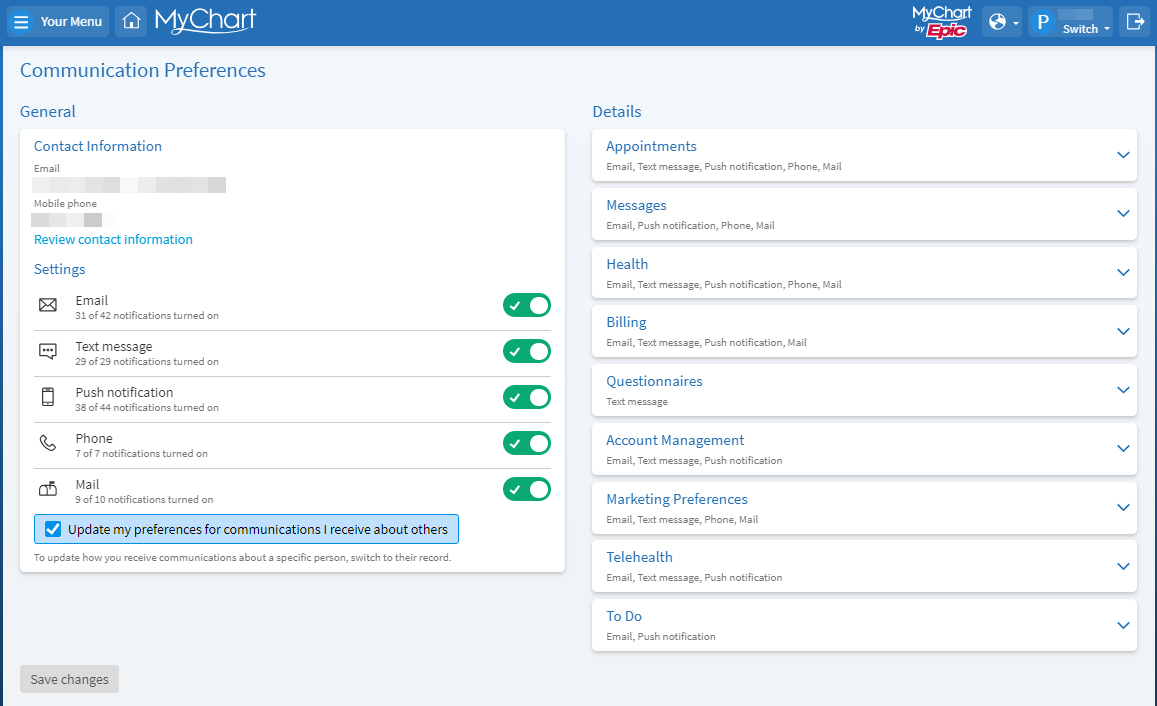
Task: Uncheck update preferences about others checkbox
Action: 54,529
